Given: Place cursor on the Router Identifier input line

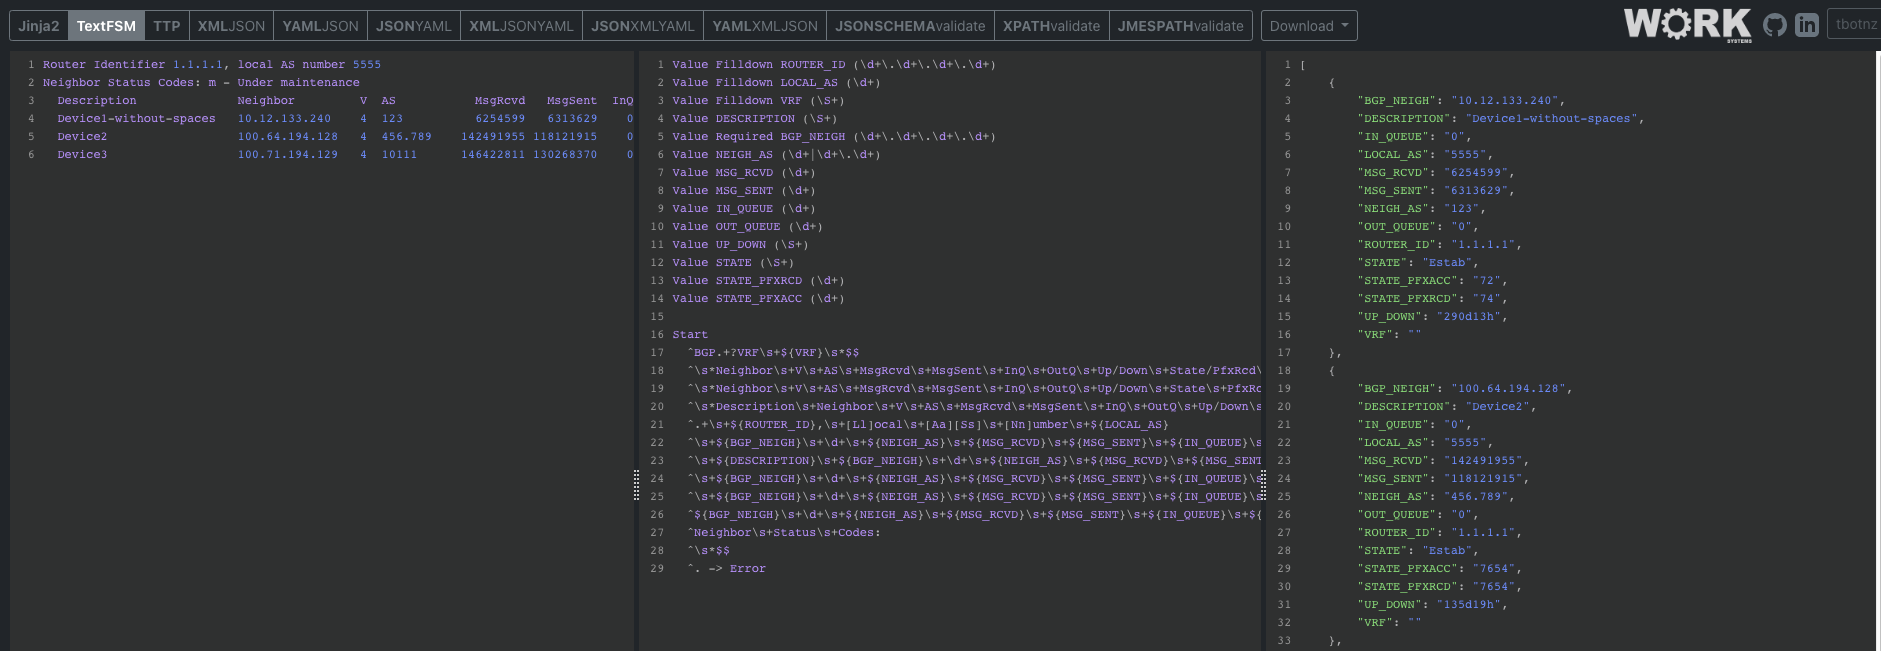Looking at the screenshot, I should (212, 64).
